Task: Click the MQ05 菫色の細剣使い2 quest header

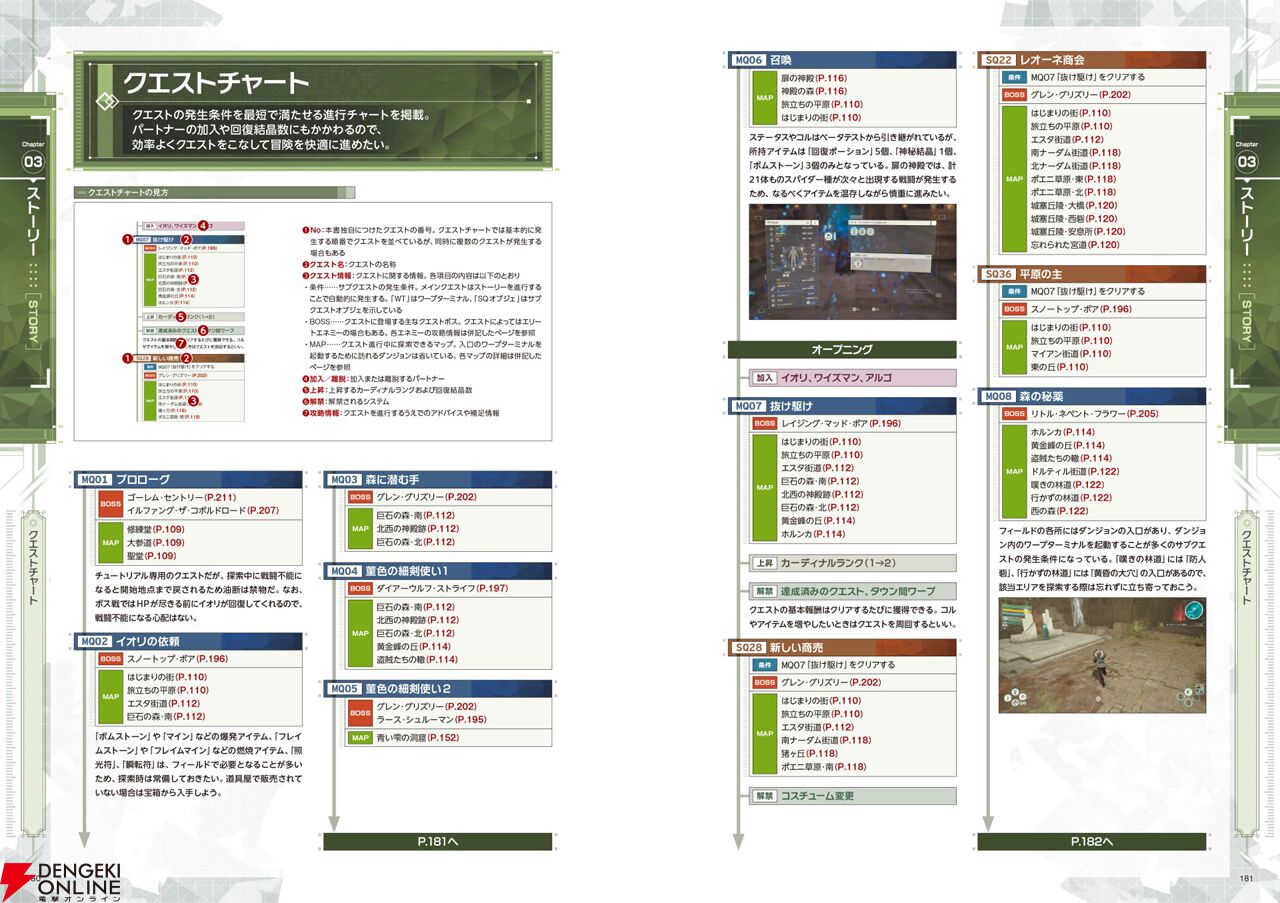Action: [x=437, y=688]
